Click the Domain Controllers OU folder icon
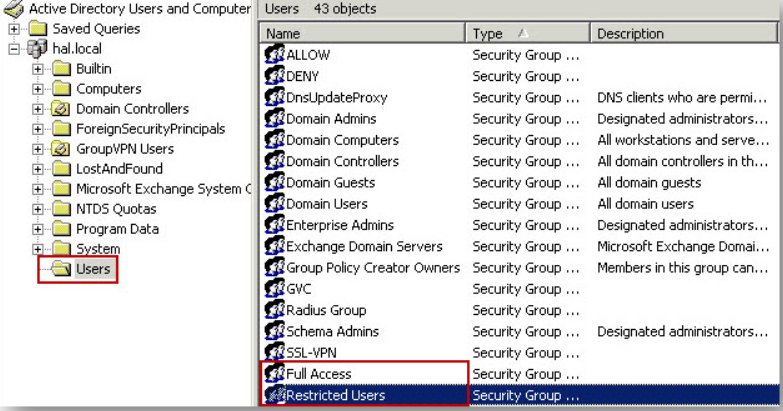783x411 pixels. [x=61, y=108]
